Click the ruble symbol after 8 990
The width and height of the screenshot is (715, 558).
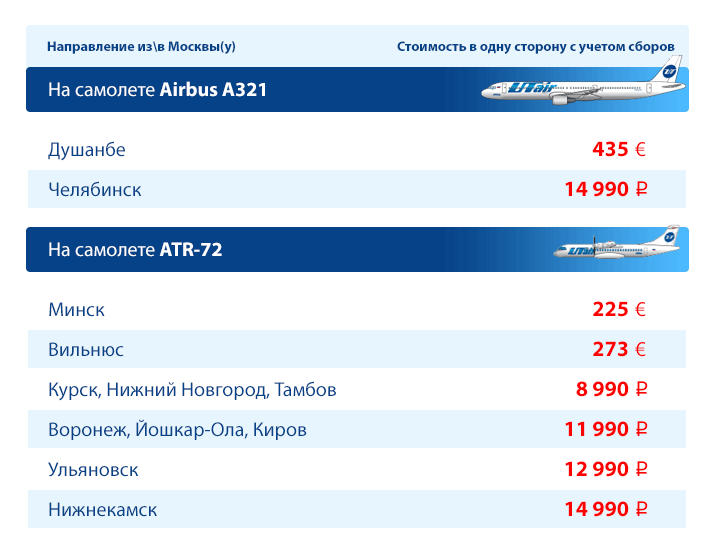641,389
